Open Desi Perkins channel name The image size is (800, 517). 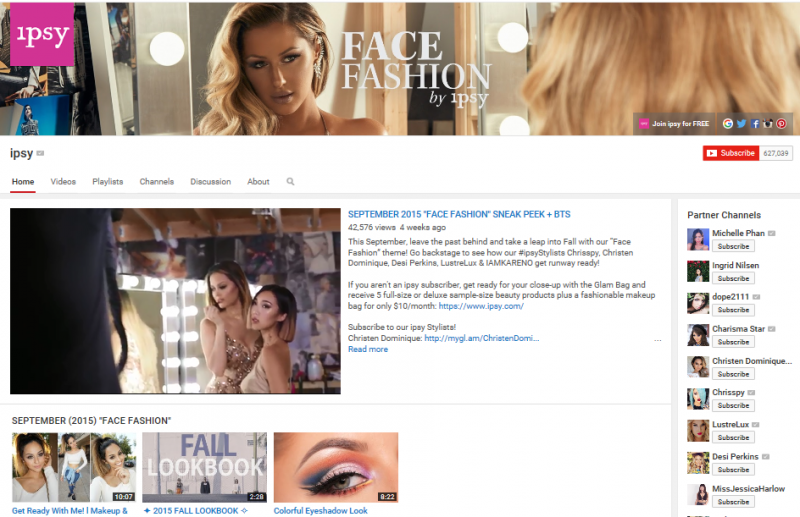coord(735,457)
